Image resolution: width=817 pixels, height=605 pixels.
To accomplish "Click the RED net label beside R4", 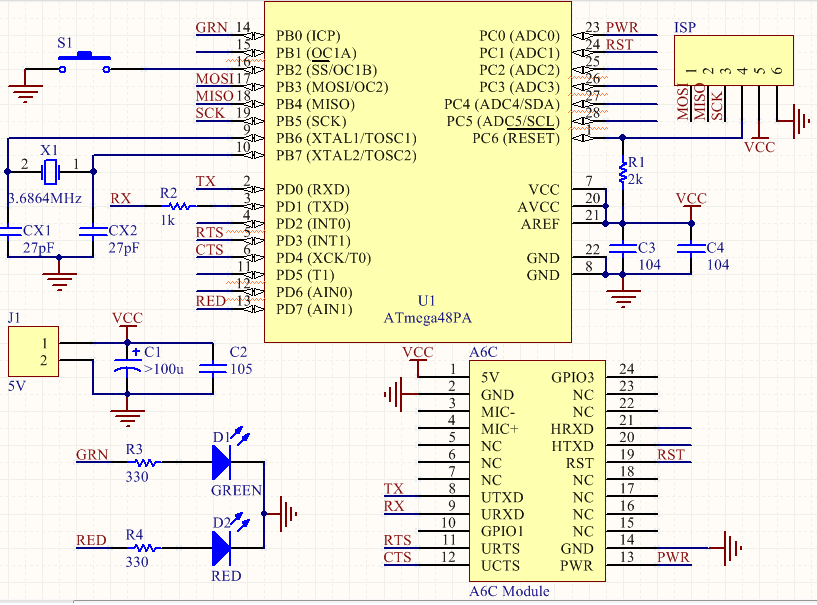I will click(x=91, y=540).
